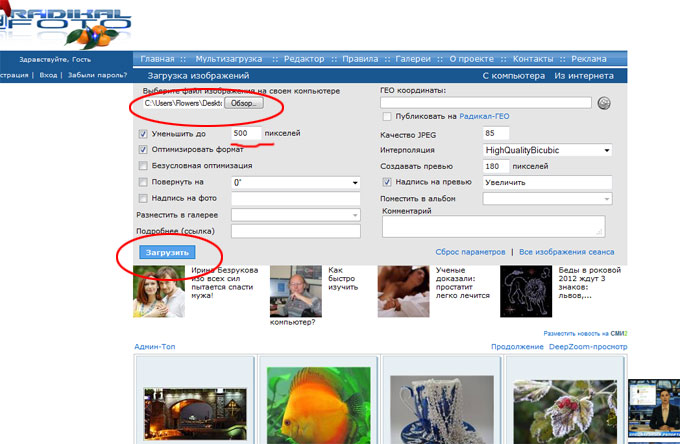The width and height of the screenshot is (680, 444).
Task: Go to the 'Редактор' menu item
Action: pos(309,59)
